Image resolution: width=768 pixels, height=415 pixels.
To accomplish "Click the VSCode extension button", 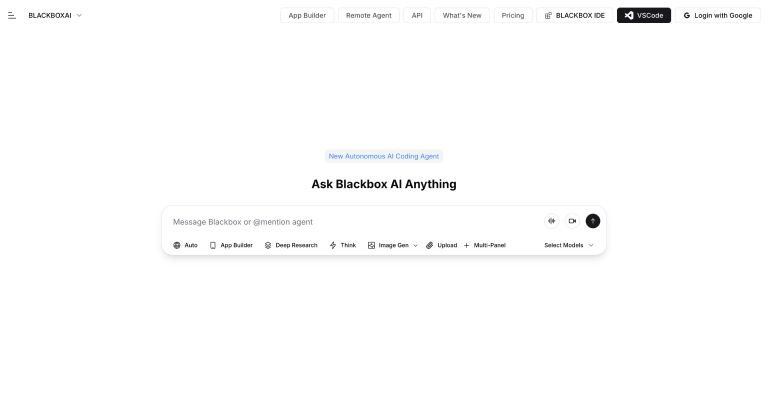I will point(644,16).
